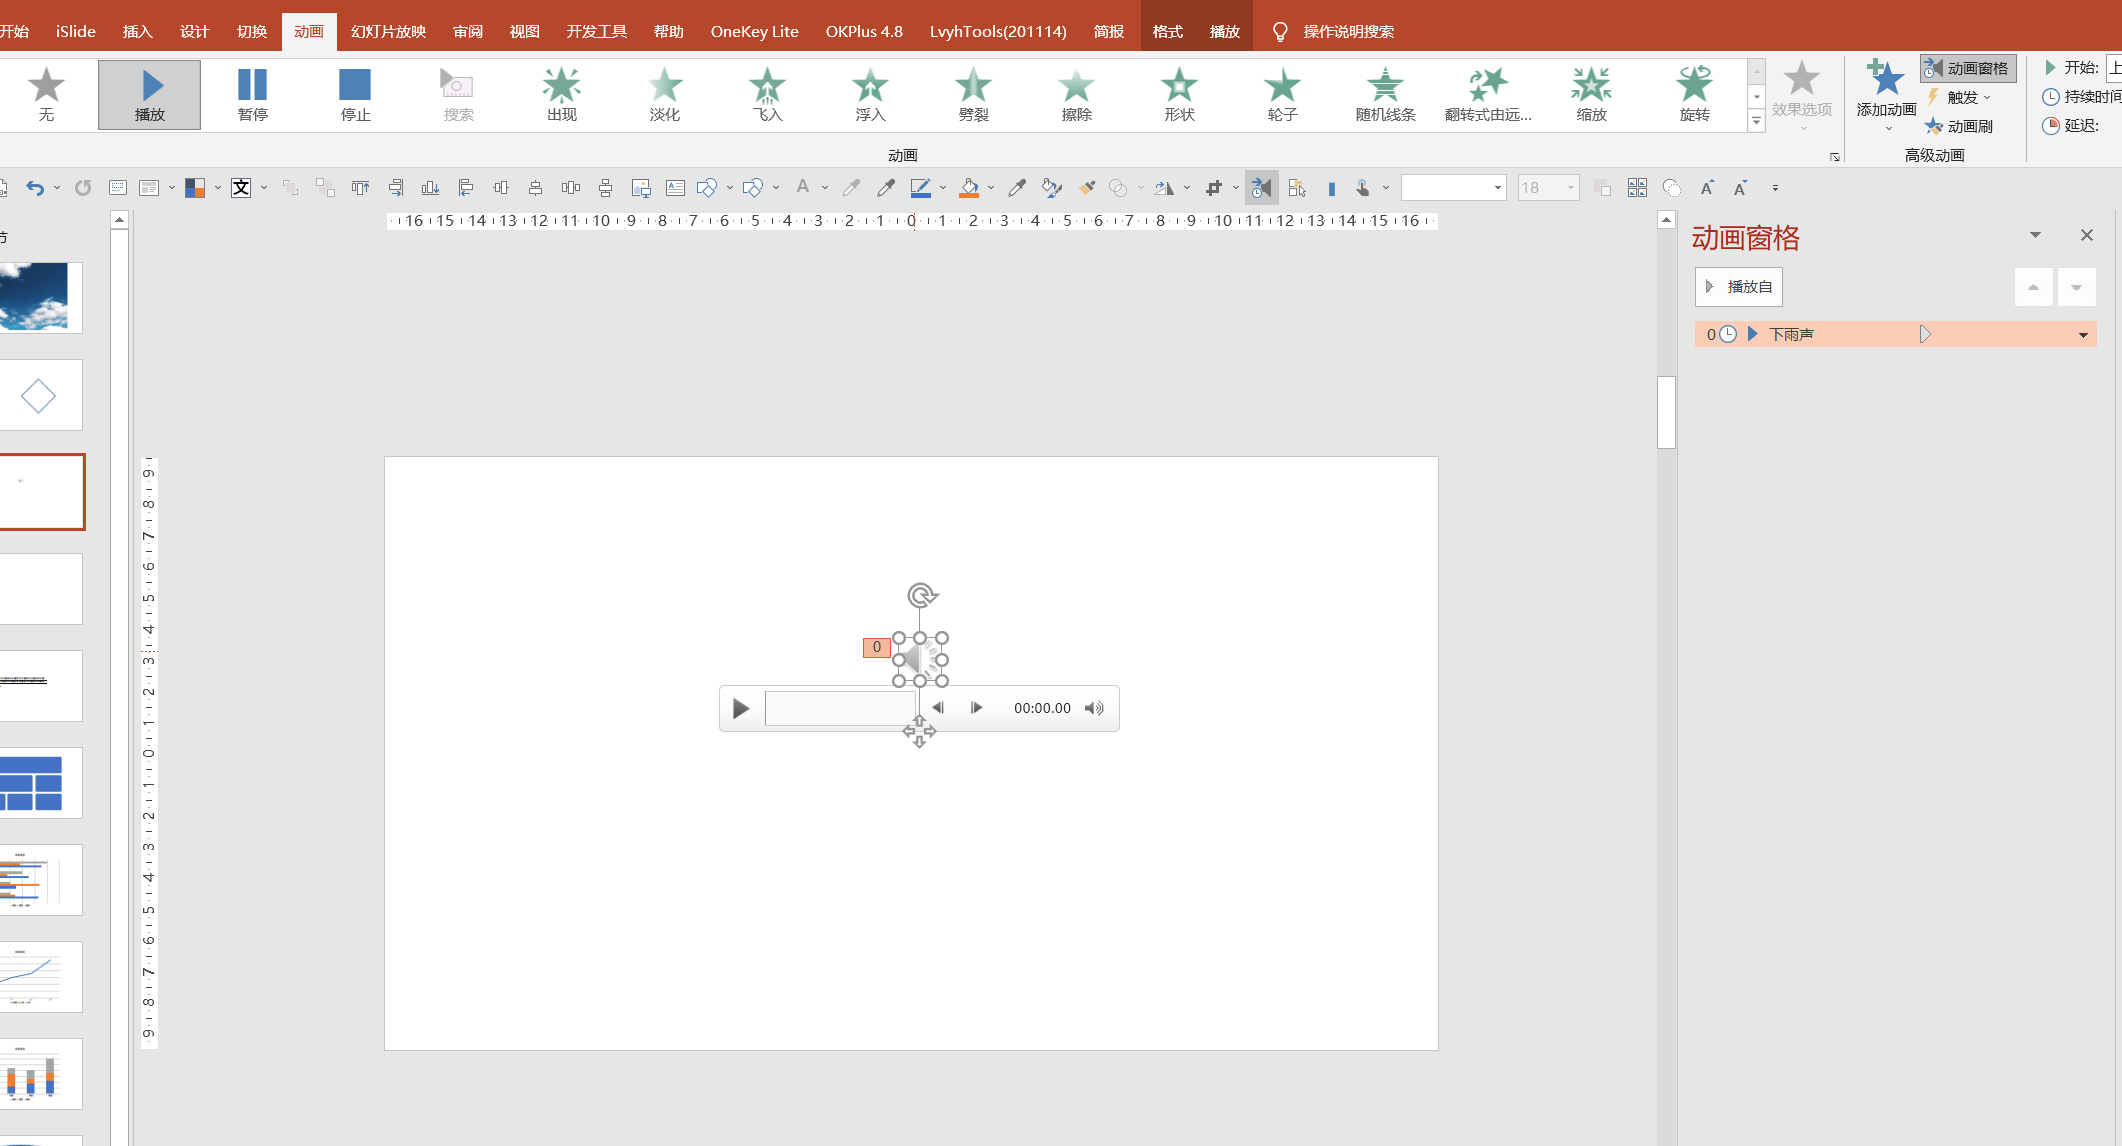Open the OneKey Lite tab
2122x1146 pixels.
pos(754,31)
